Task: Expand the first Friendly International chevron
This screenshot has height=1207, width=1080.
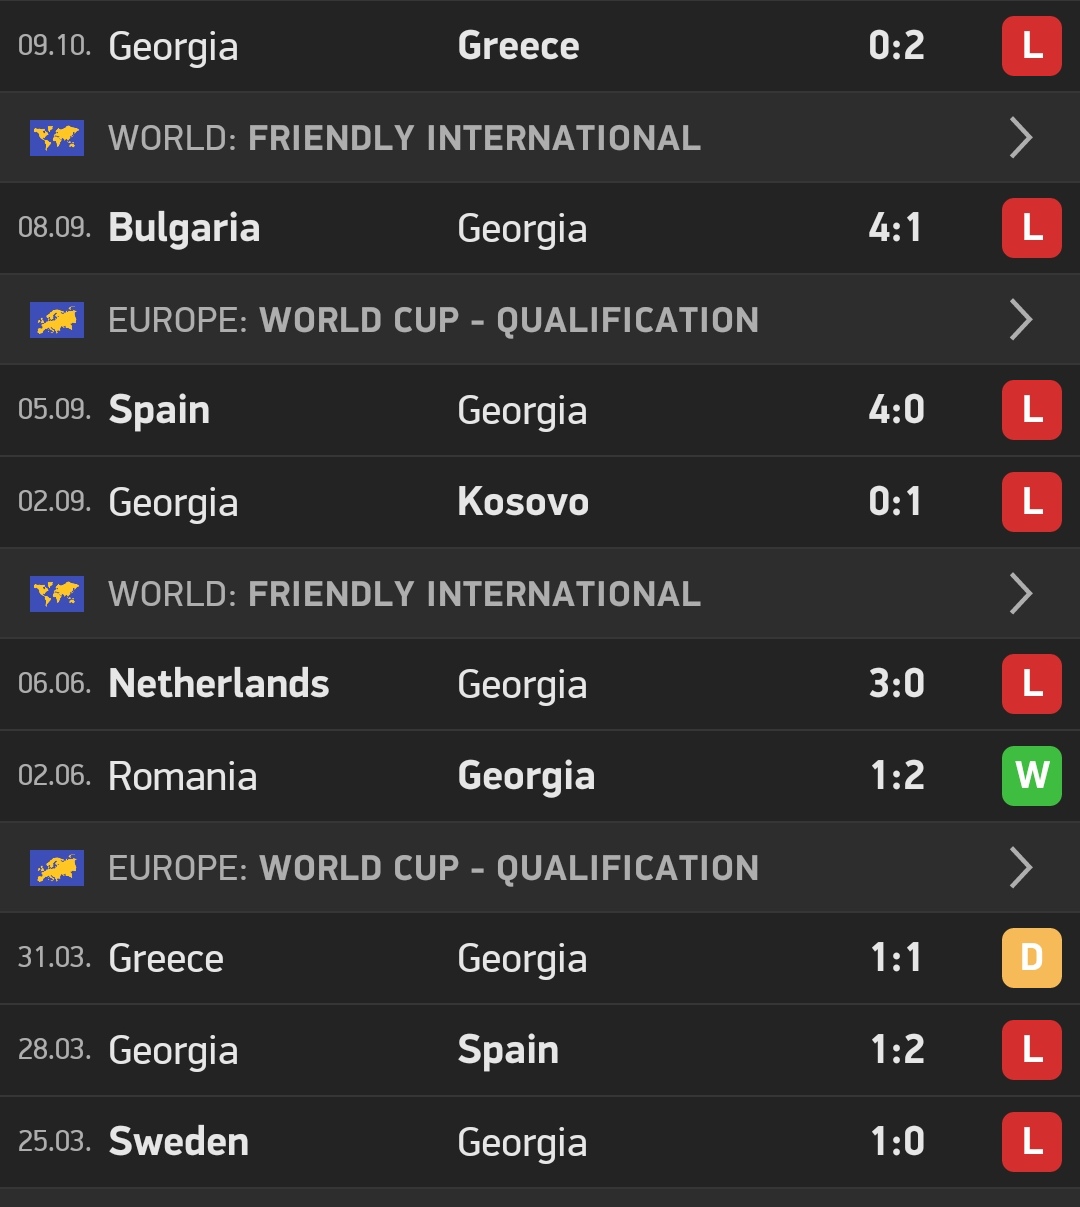Action: [x=1020, y=138]
